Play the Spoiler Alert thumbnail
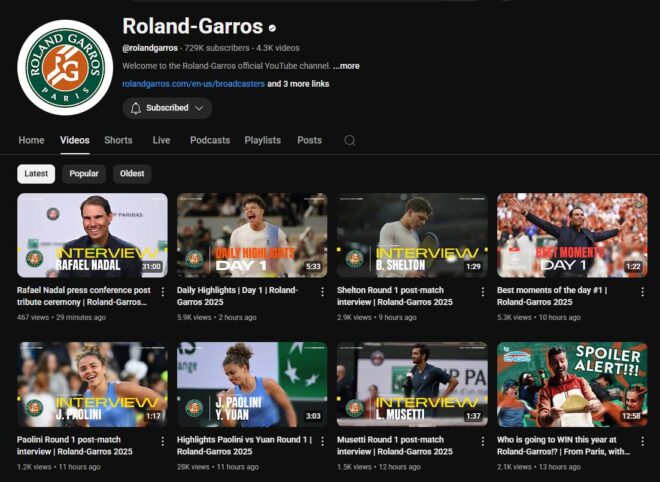 (572, 385)
